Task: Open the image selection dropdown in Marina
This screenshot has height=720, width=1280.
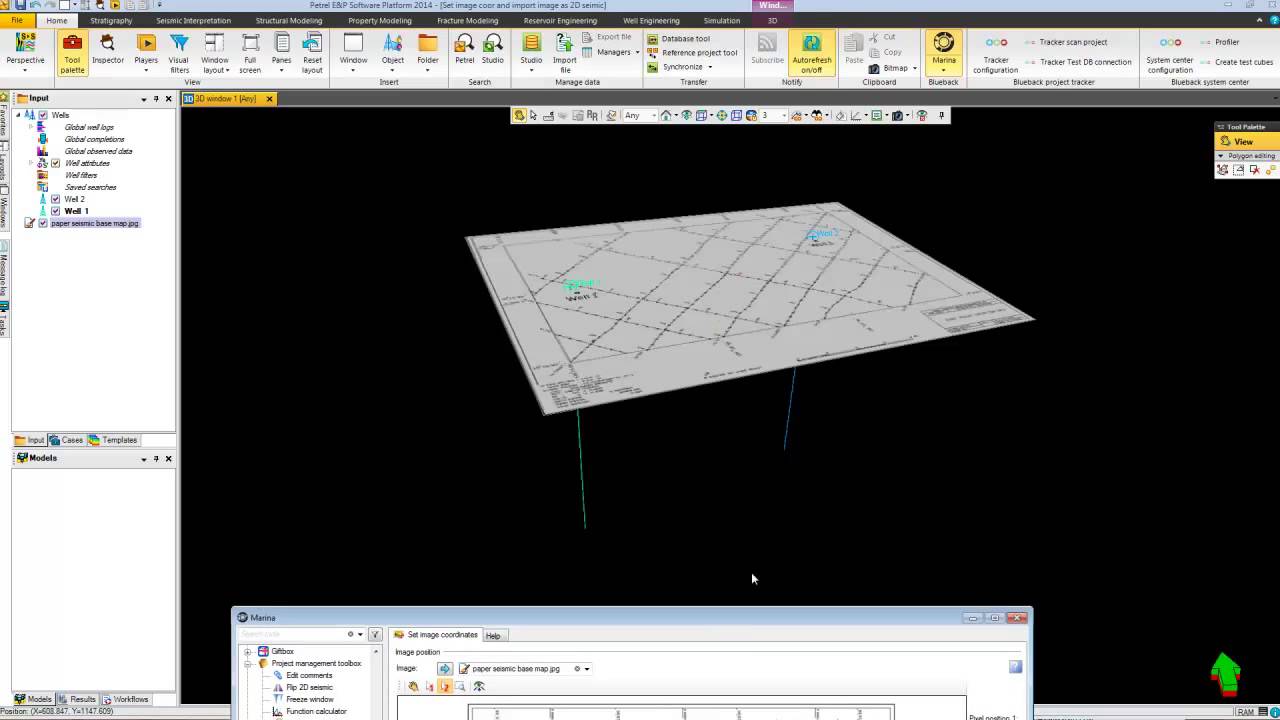Action: [x=587, y=669]
